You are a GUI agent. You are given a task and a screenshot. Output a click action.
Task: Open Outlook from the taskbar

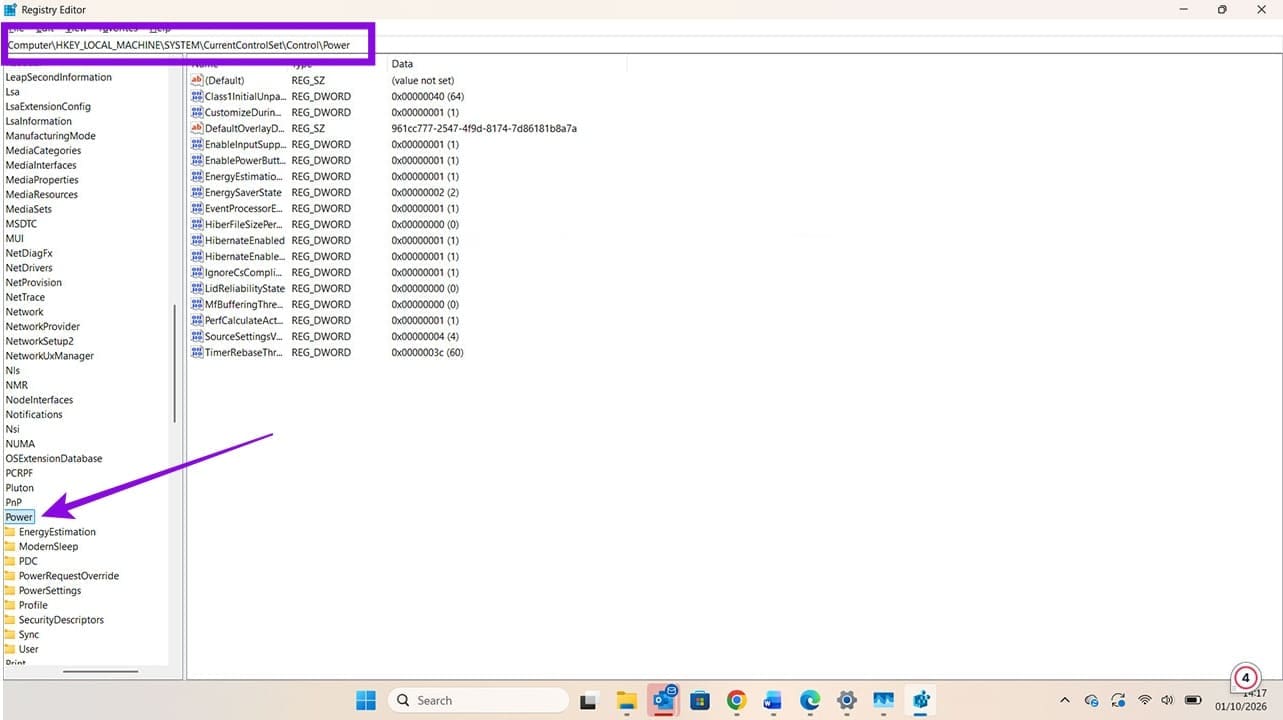click(663, 700)
